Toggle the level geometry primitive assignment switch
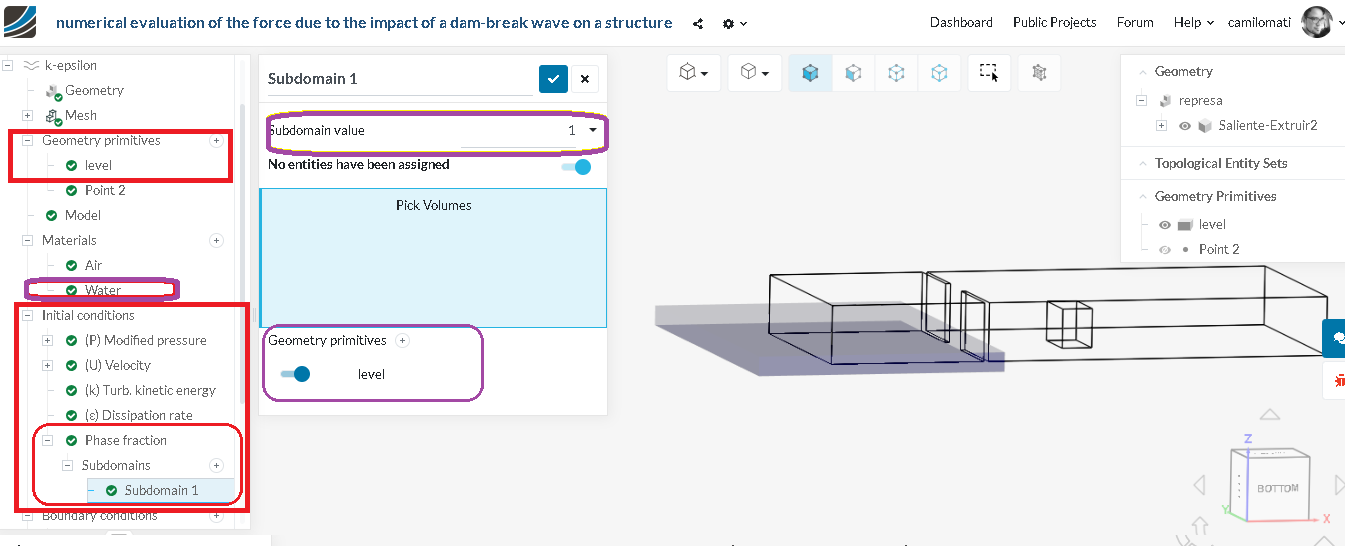The height and width of the screenshot is (546, 1345). coord(295,374)
